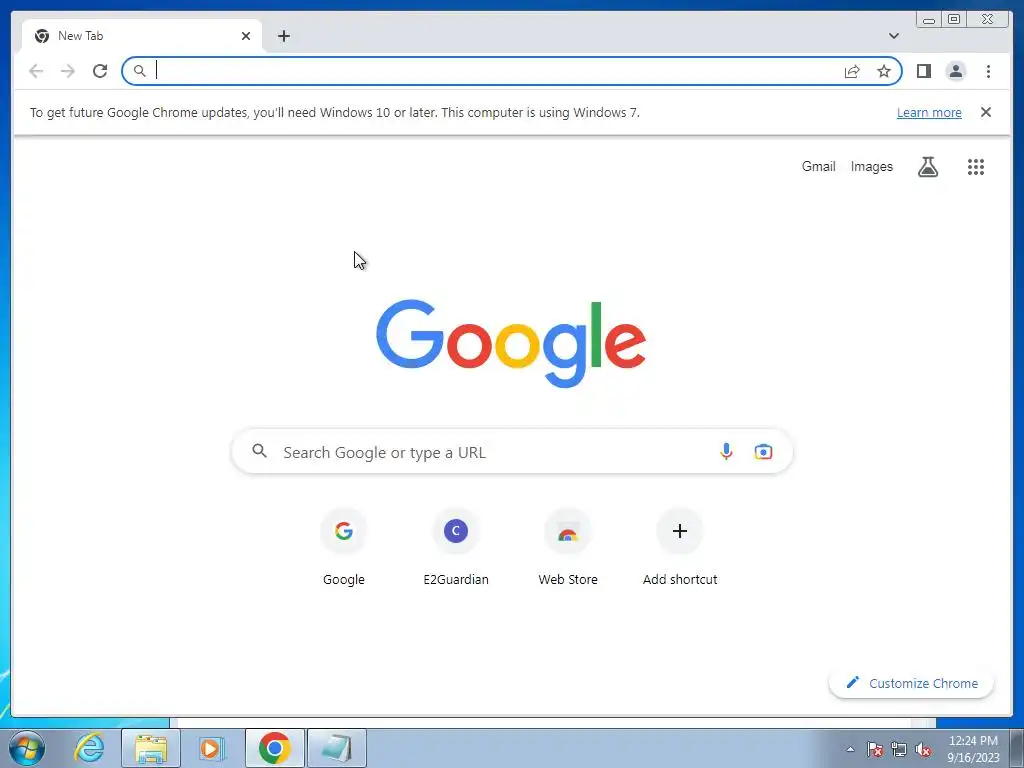Share this page via share icon

(852, 71)
